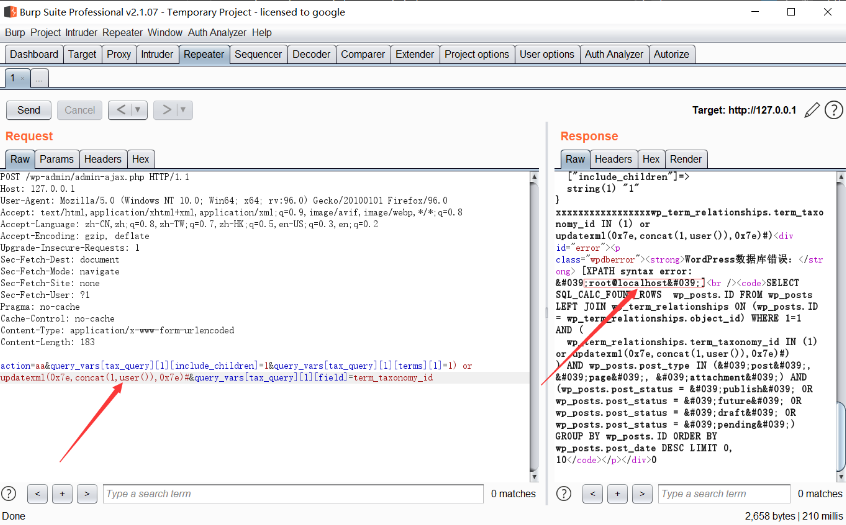Open response search help icon
Screen dimensions: 846x525
tap(563, 493)
